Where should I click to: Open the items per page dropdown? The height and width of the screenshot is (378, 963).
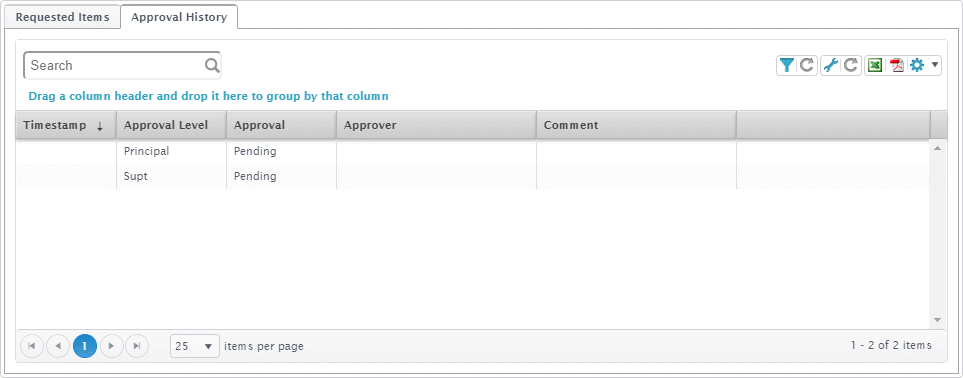[x=195, y=346]
